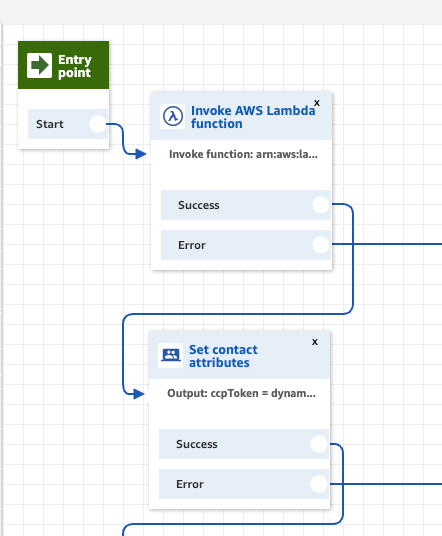Click the Start branch label
Viewport: 442px width, 536px height.
coord(50,124)
